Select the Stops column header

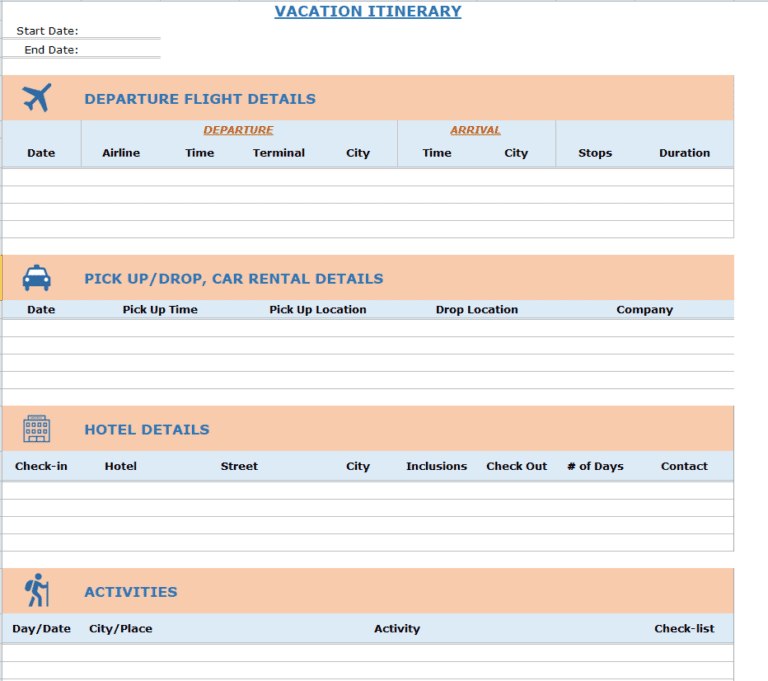coord(595,153)
